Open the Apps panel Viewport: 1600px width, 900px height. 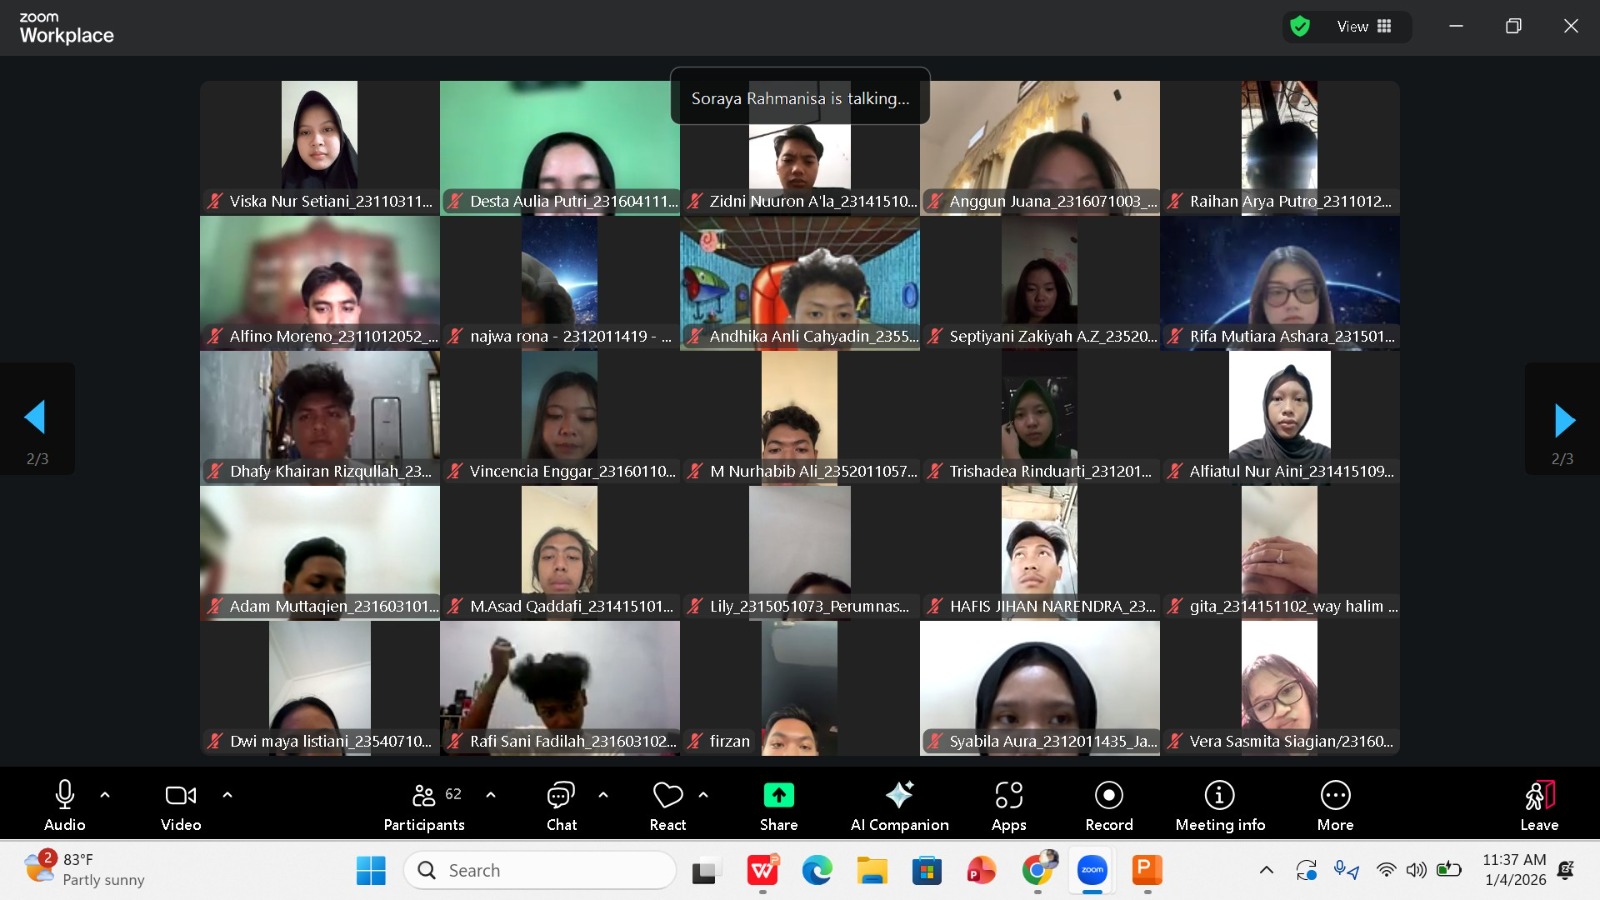pos(1008,805)
